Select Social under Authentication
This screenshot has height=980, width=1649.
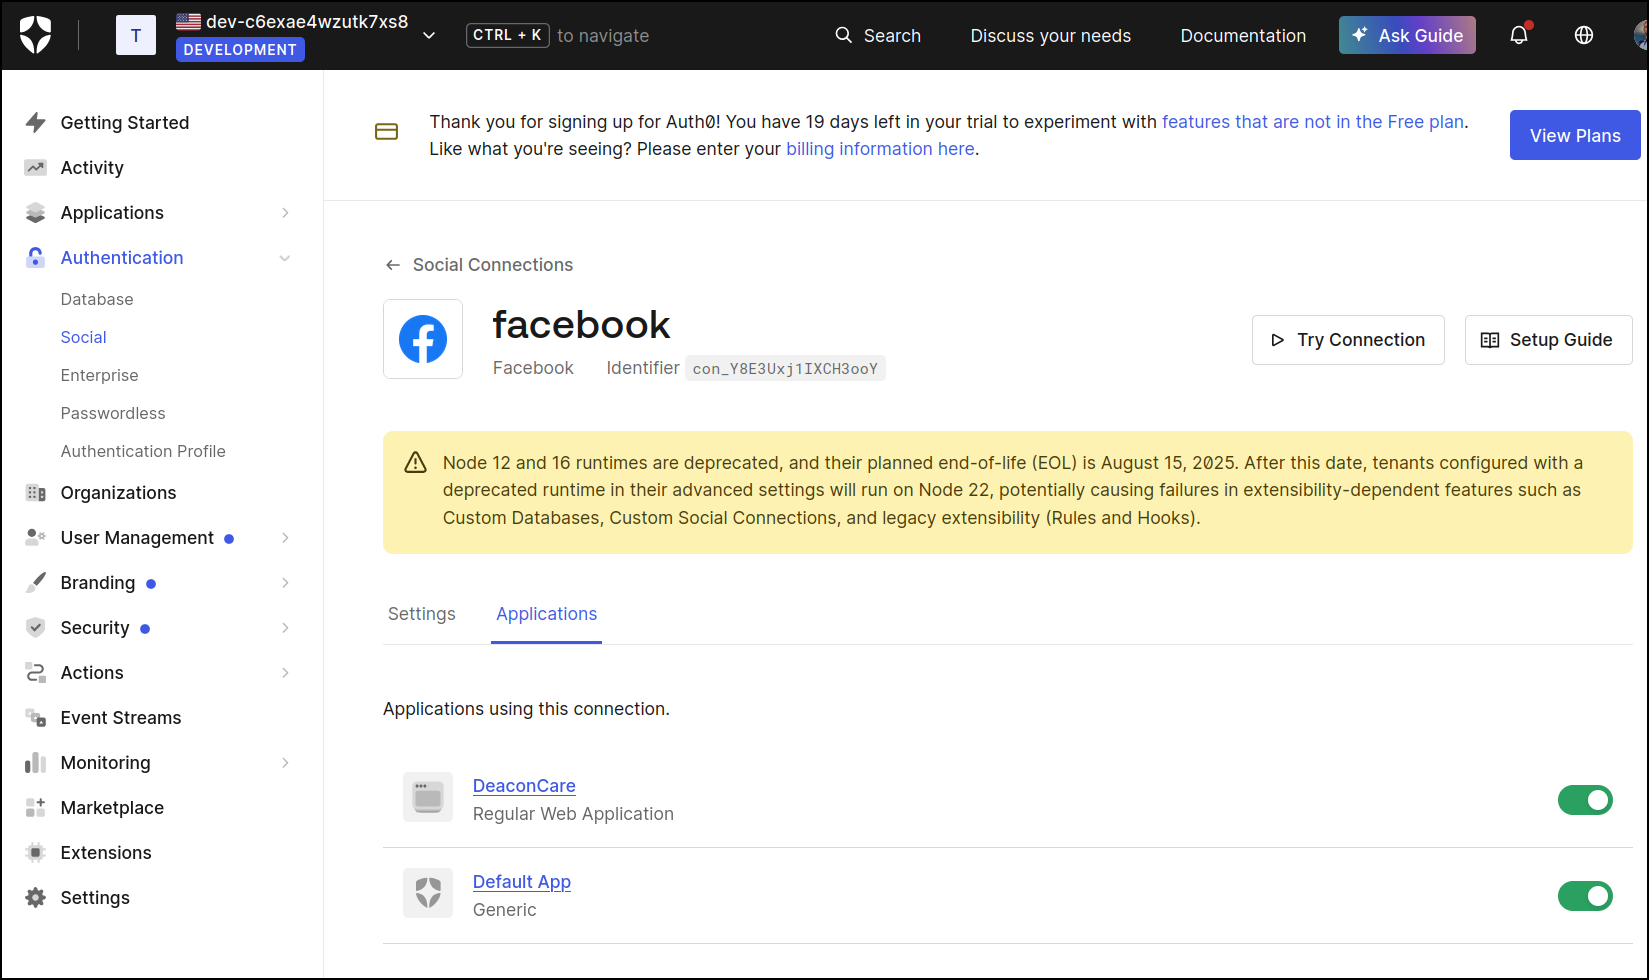[83, 337]
